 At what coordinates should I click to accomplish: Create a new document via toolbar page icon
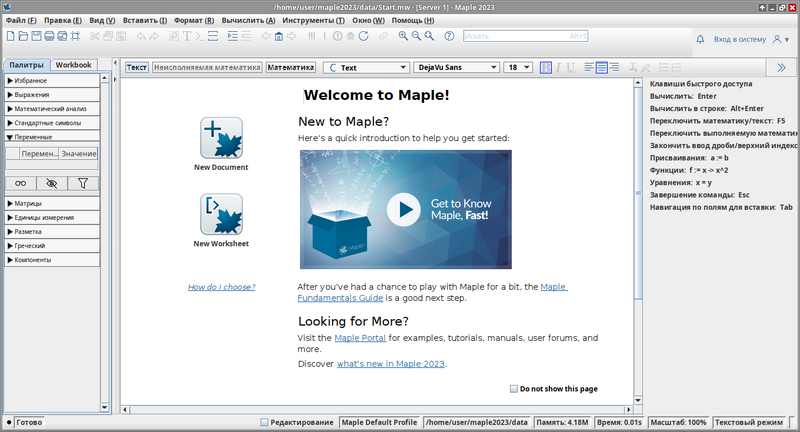click(11, 36)
